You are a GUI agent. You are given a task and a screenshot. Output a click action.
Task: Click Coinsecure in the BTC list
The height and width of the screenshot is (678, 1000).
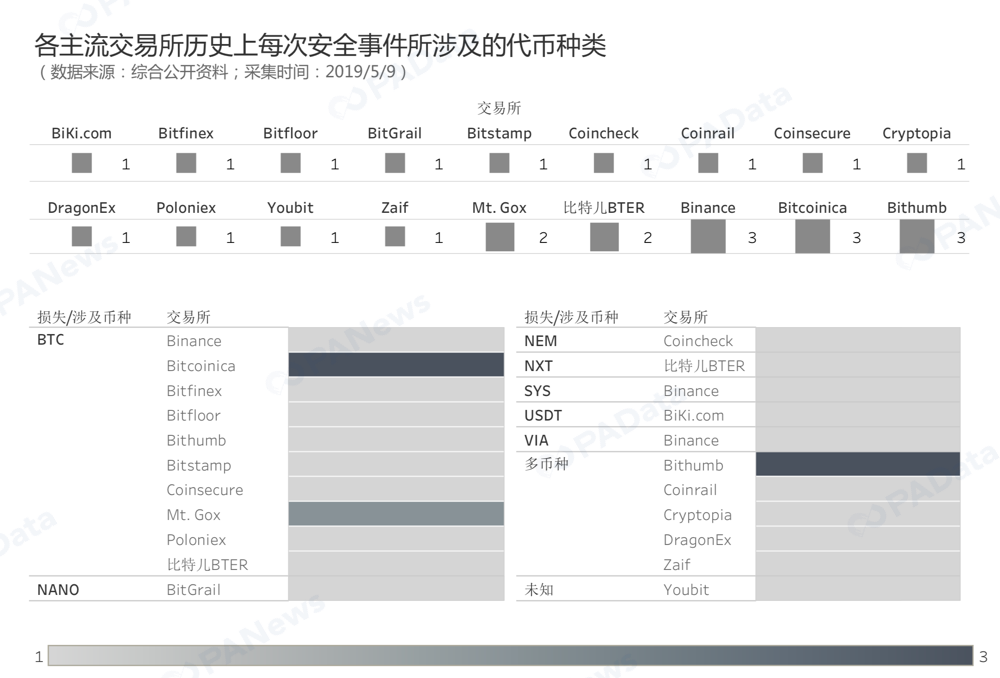click(205, 490)
